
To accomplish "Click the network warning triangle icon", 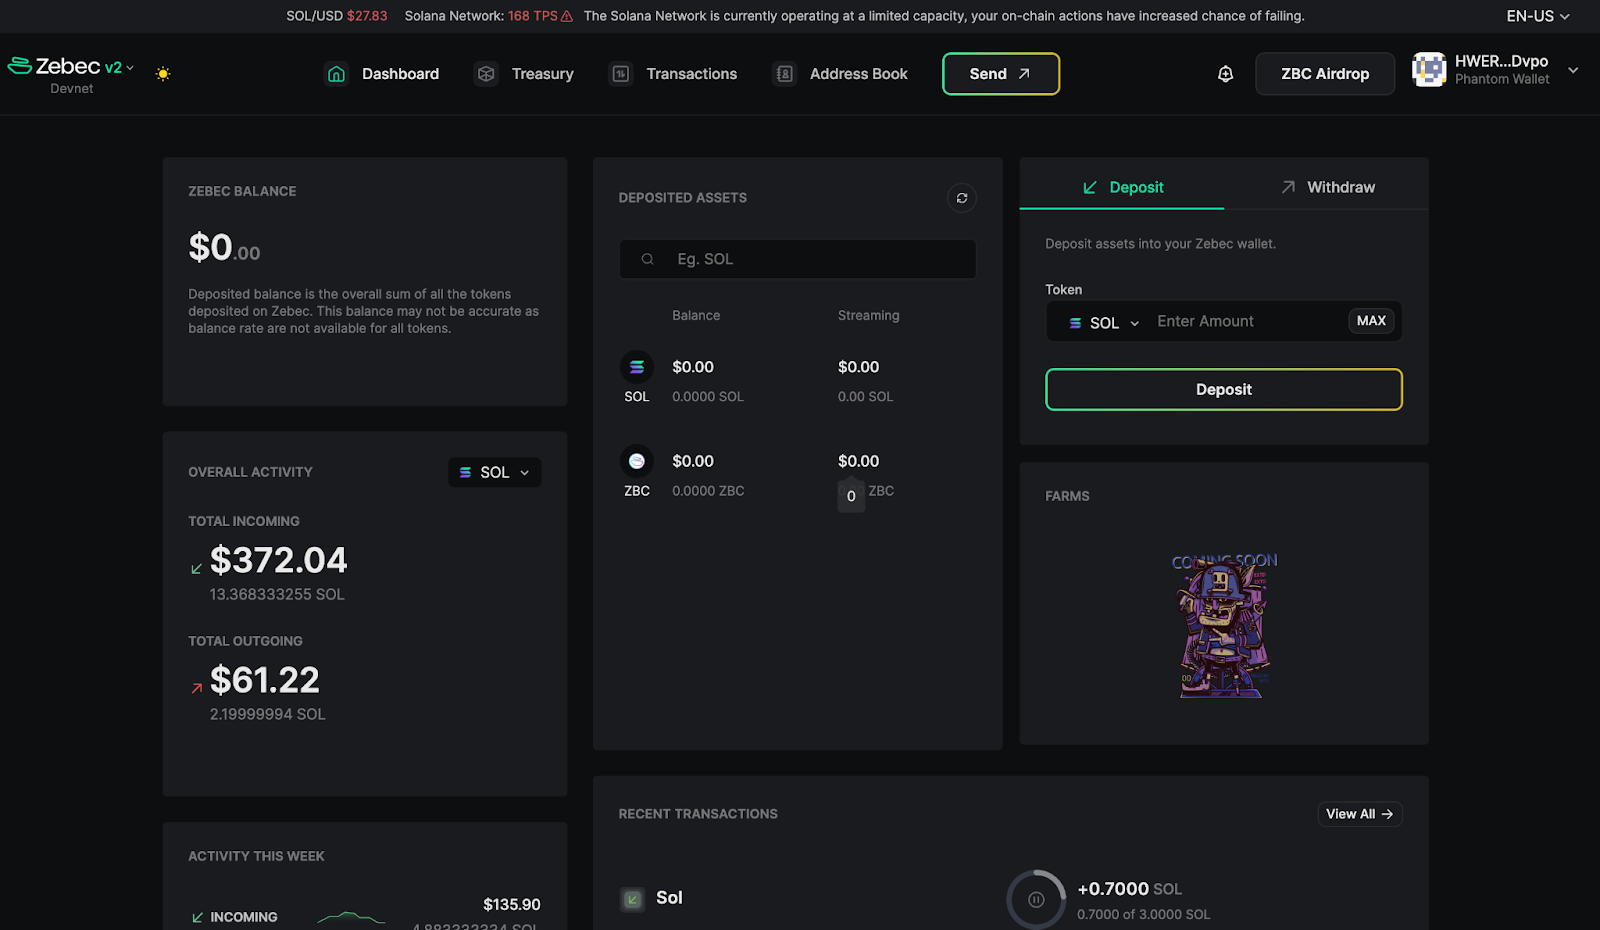I will point(567,16).
